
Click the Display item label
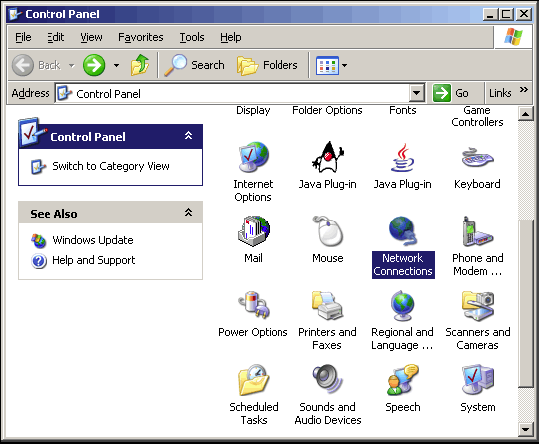(x=253, y=110)
